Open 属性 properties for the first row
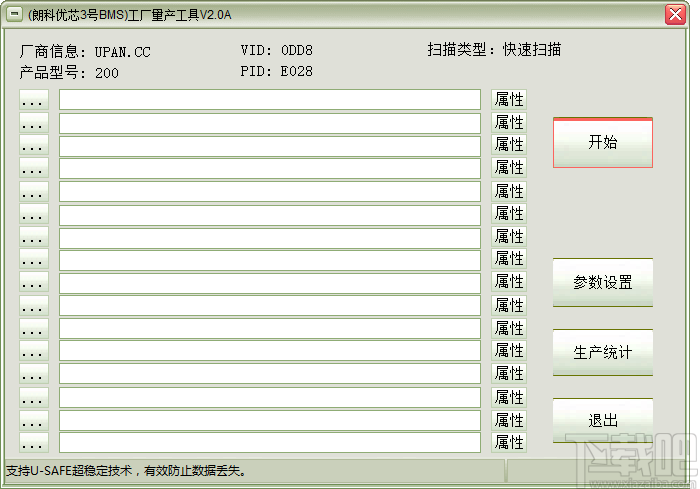This screenshot has width=700, height=489. pos(509,100)
